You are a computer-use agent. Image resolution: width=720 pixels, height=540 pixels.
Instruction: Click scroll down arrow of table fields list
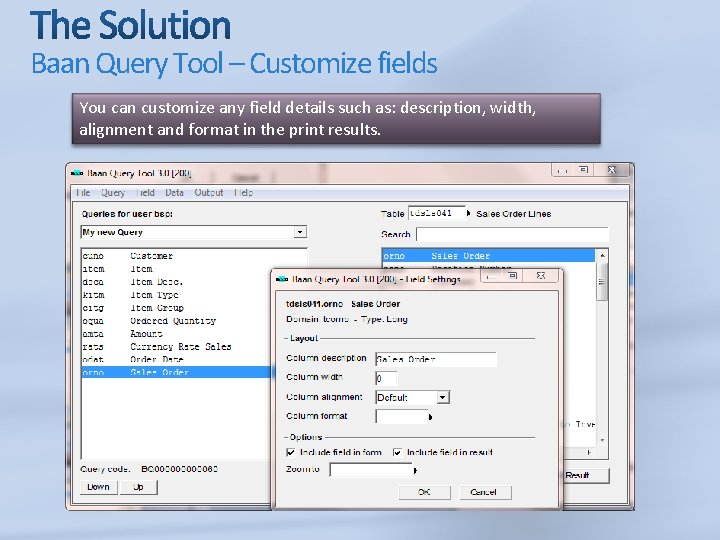click(602, 440)
